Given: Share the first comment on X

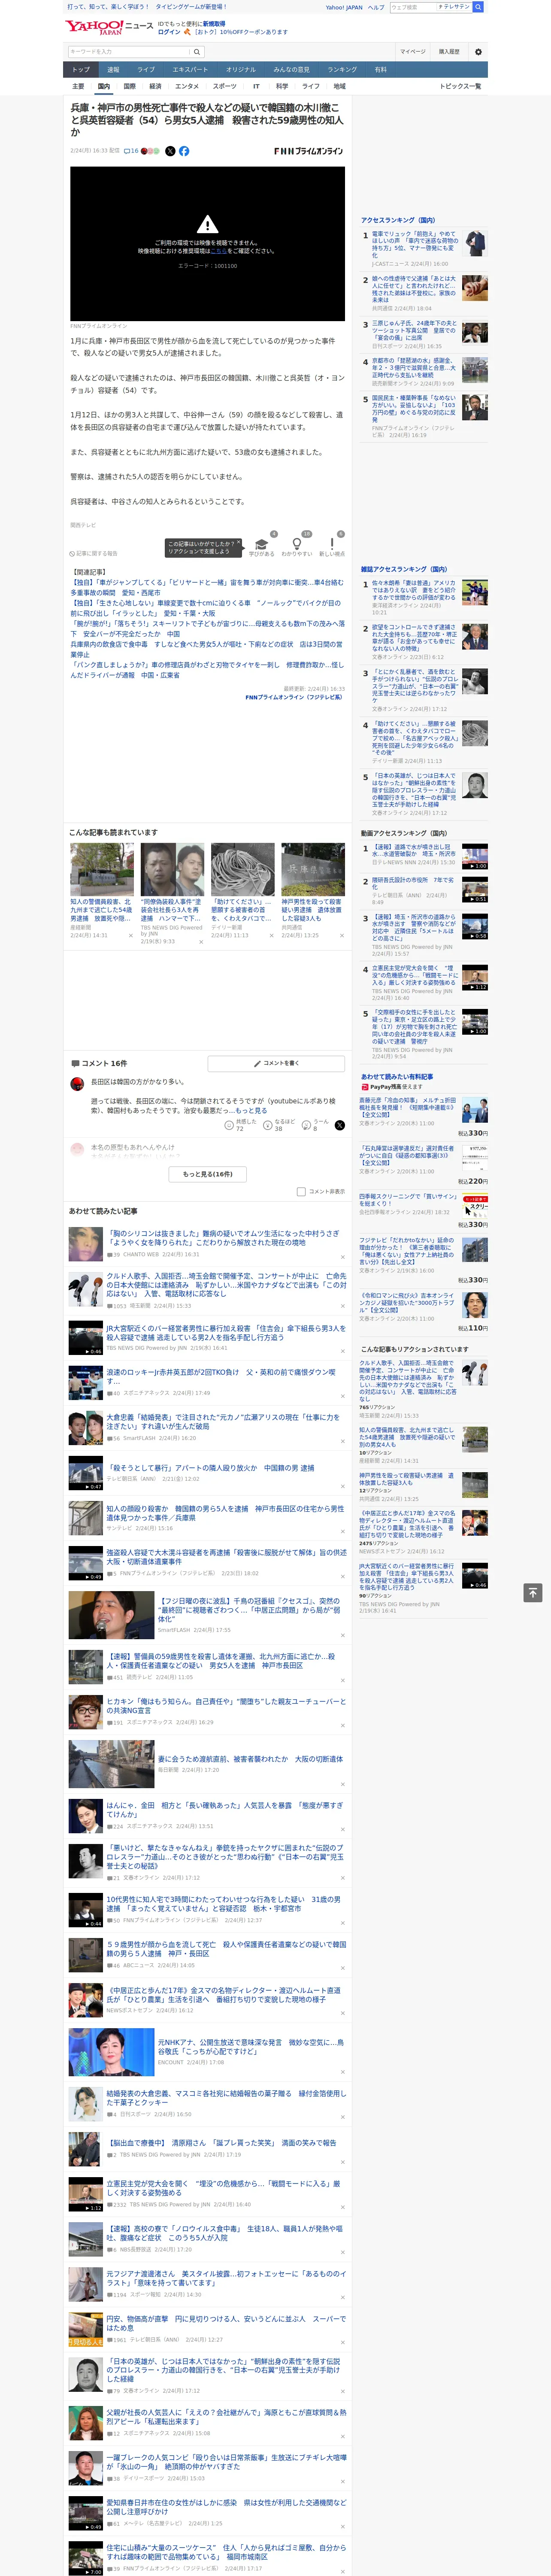Looking at the screenshot, I should (340, 1124).
